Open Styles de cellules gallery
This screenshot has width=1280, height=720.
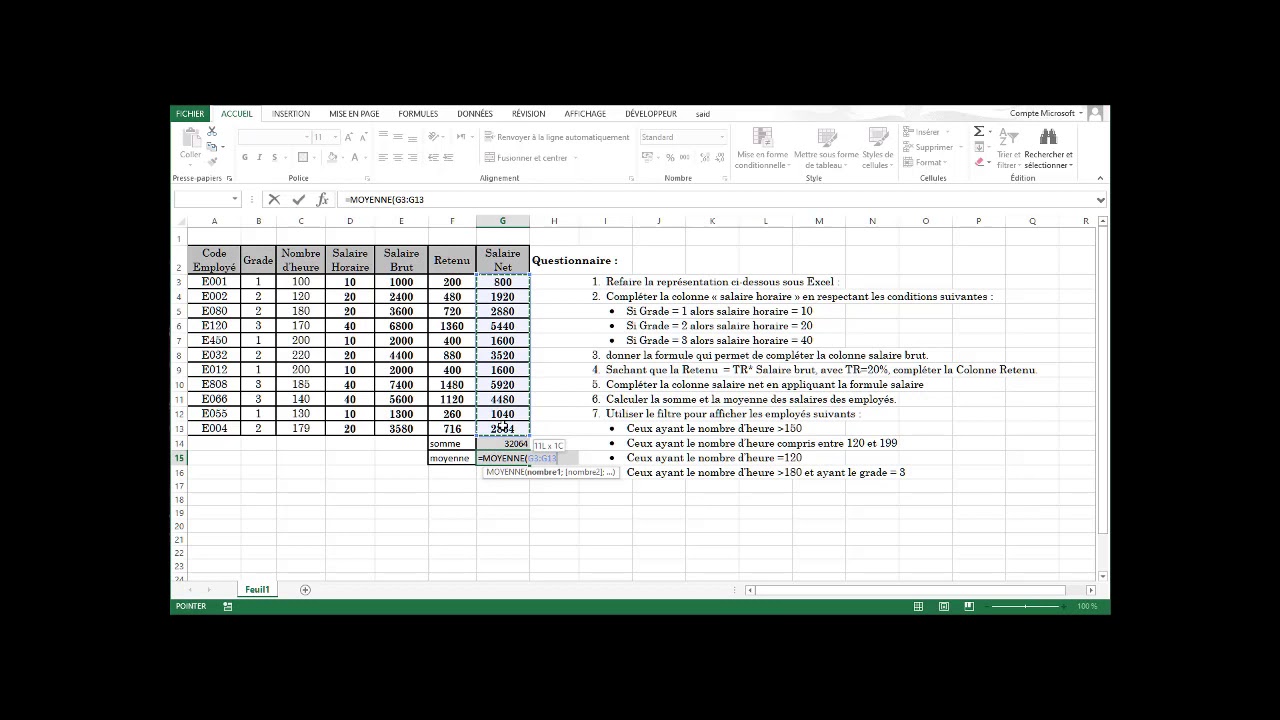877,148
